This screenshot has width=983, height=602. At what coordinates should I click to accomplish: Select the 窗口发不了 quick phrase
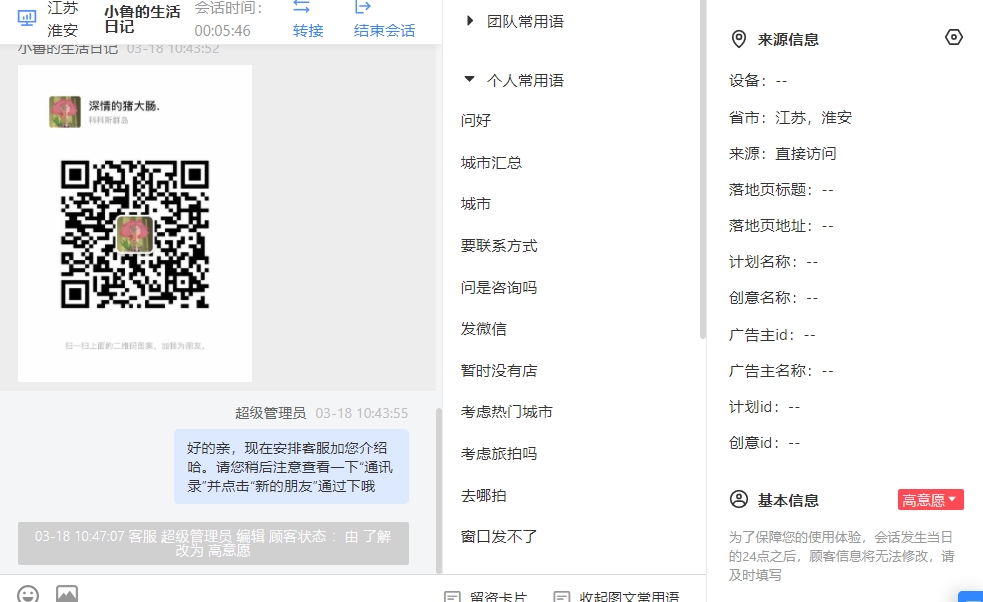tap(499, 537)
